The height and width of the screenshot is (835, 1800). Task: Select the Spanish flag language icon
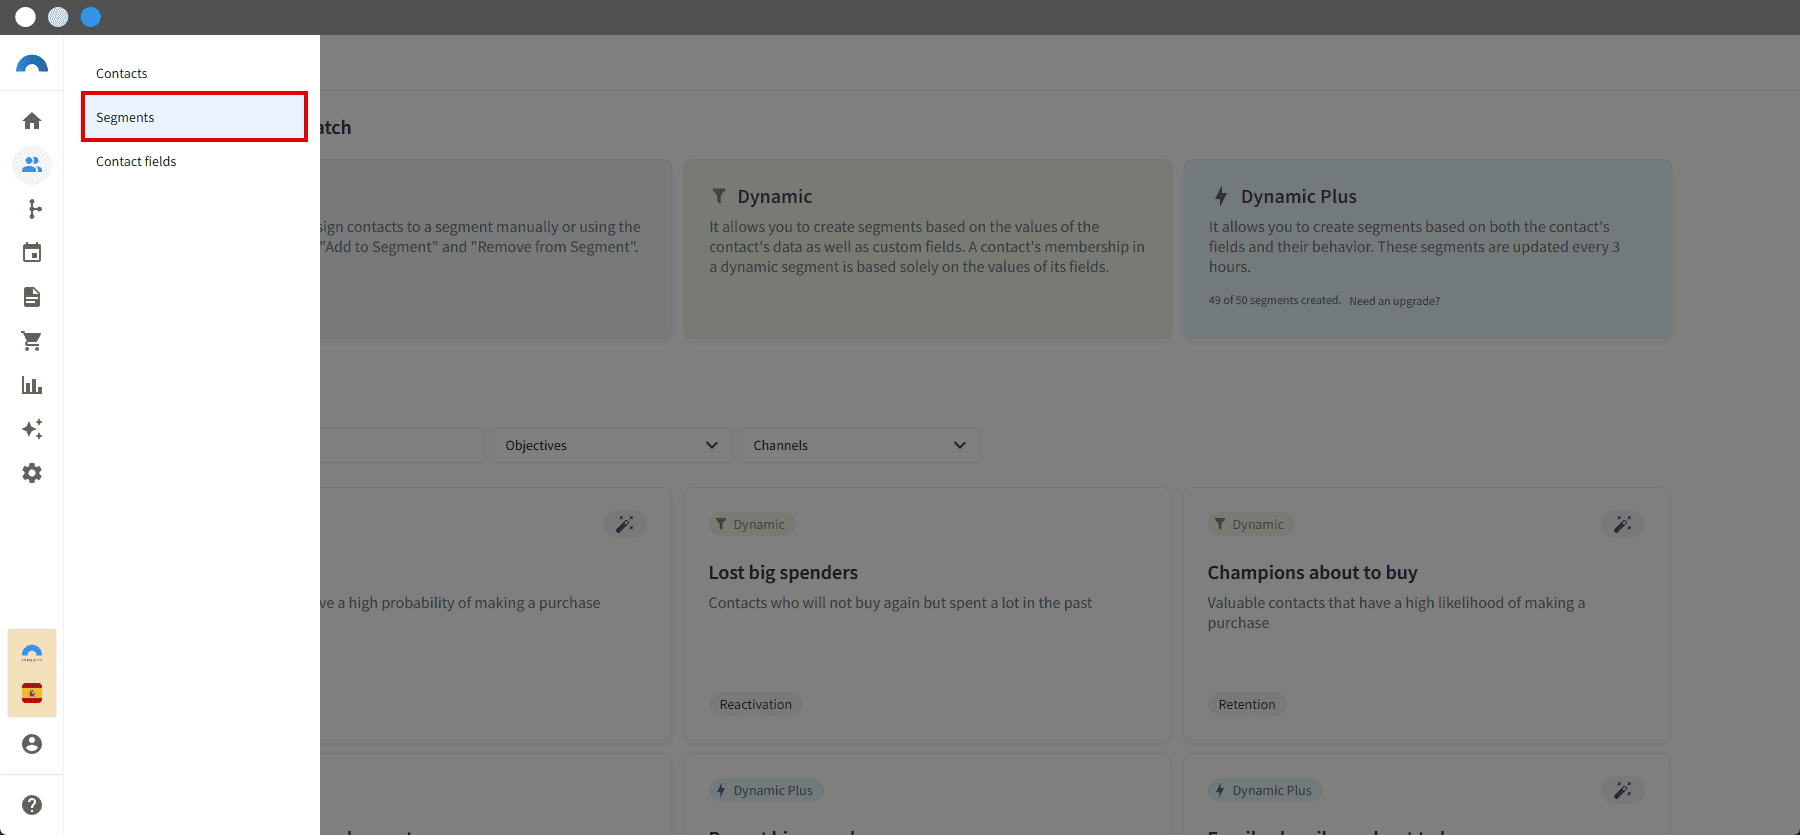[32, 693]
